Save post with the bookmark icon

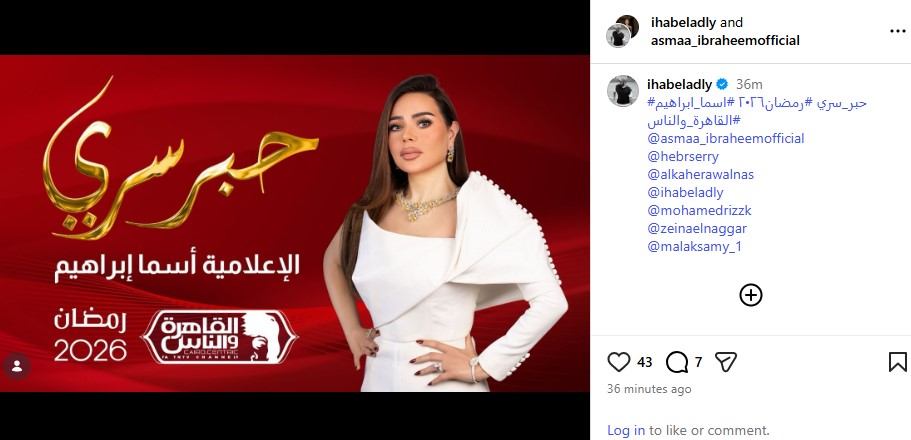[898, 362]
